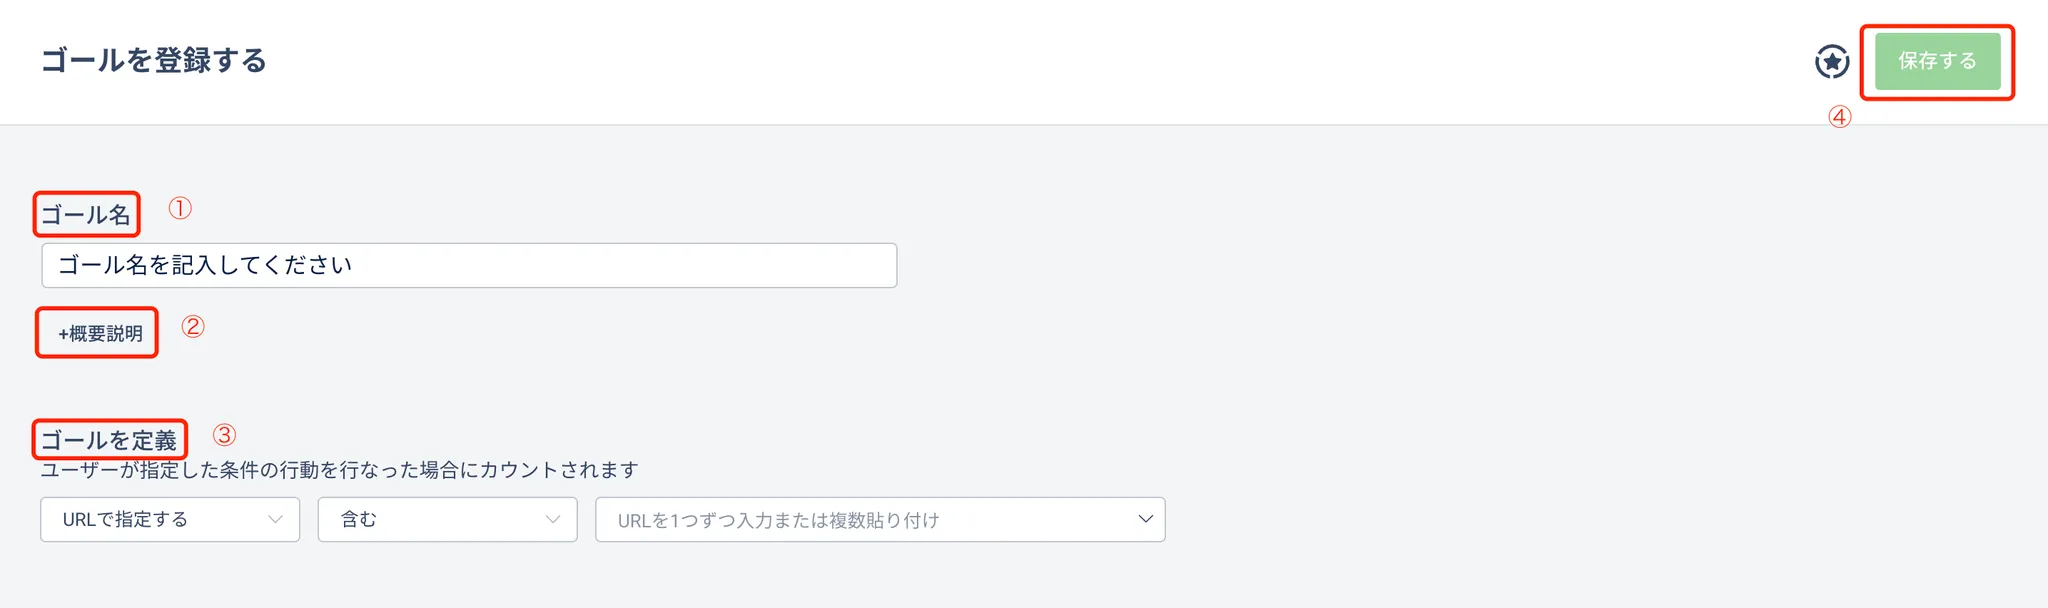Click the ゴール名 field label
The width and height of the screenshot is (2048, 608).
pyautogui.click(x=86, y=215)
